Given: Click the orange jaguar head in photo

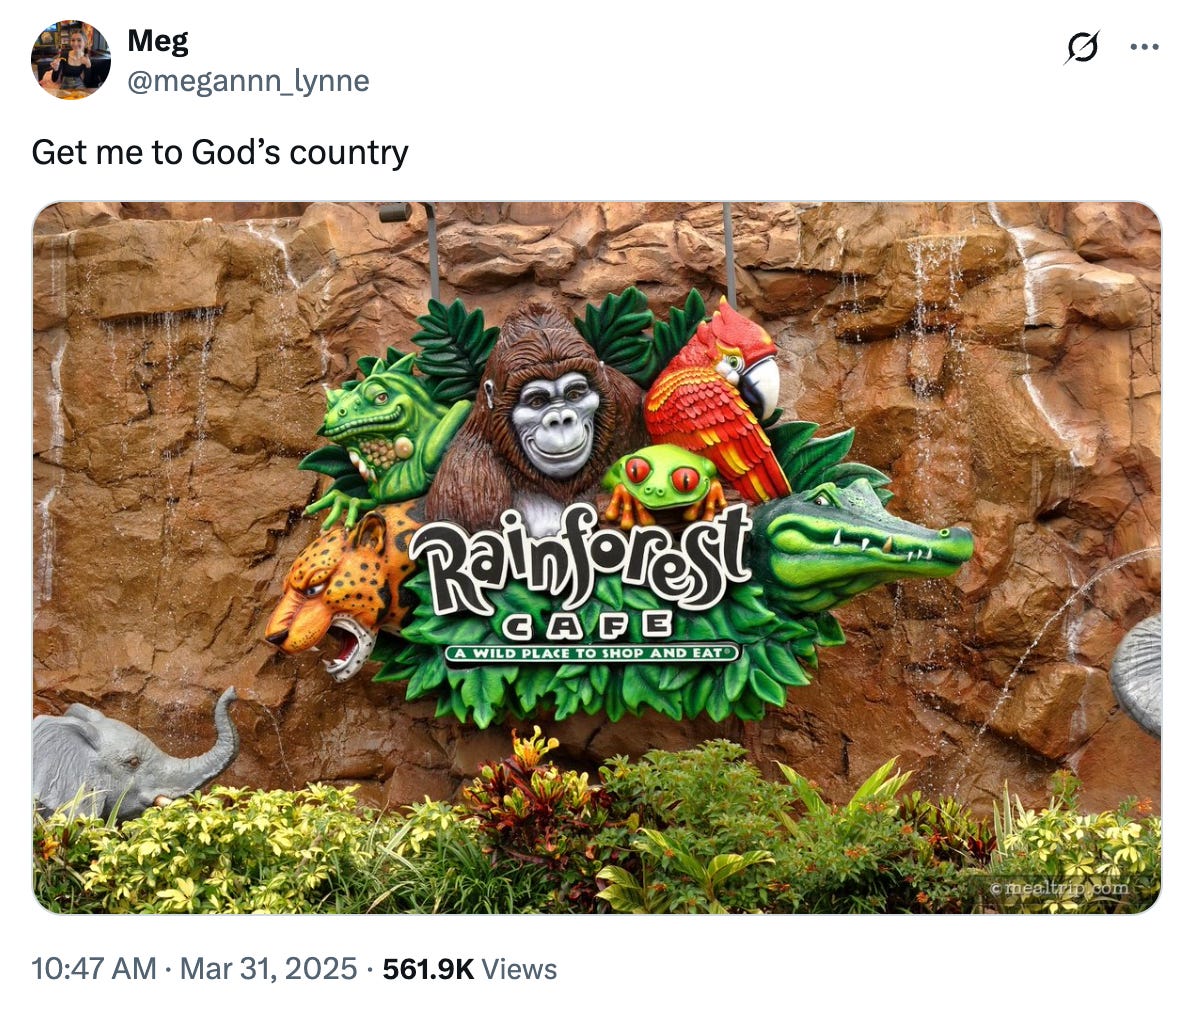Looking at the screenshot, I should (x=339, y=591).
